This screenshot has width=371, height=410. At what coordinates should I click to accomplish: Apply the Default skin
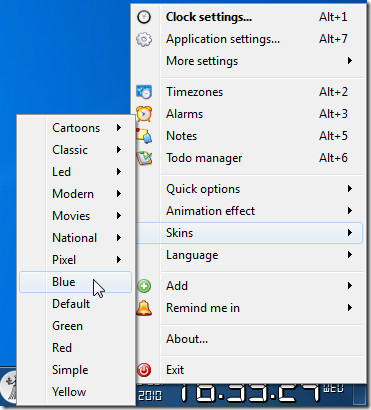tap(76, 304)
